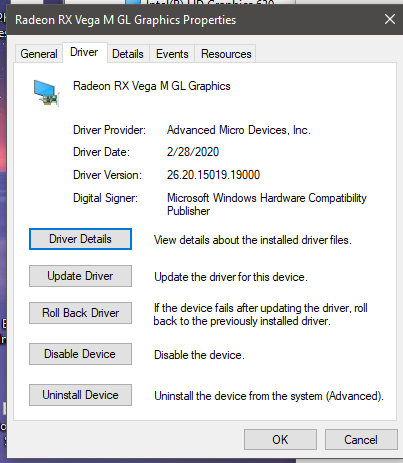403x463 pixels.
Task: Open the Resources tab
Action: tap(226, 54)
